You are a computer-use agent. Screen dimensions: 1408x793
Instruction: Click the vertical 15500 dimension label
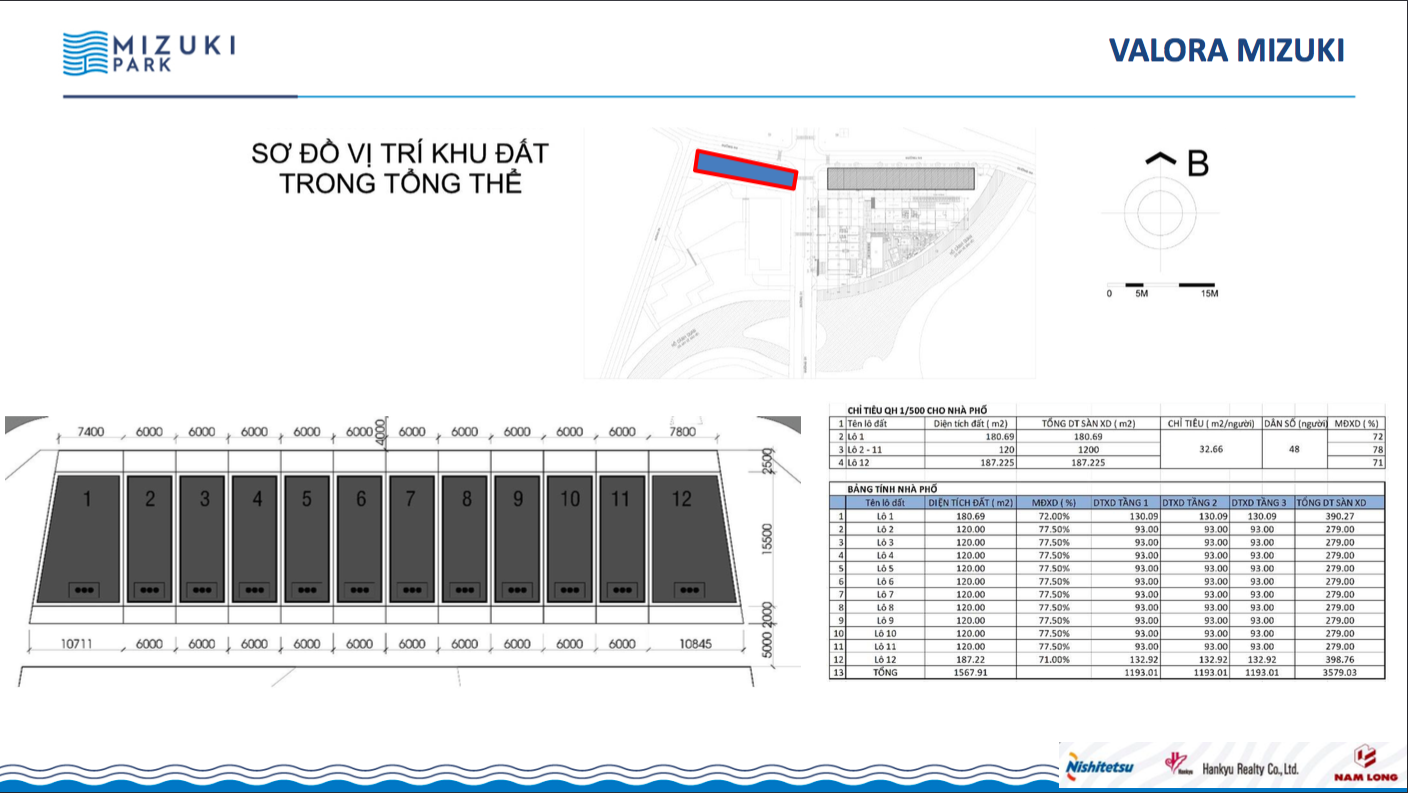[766, 539]
